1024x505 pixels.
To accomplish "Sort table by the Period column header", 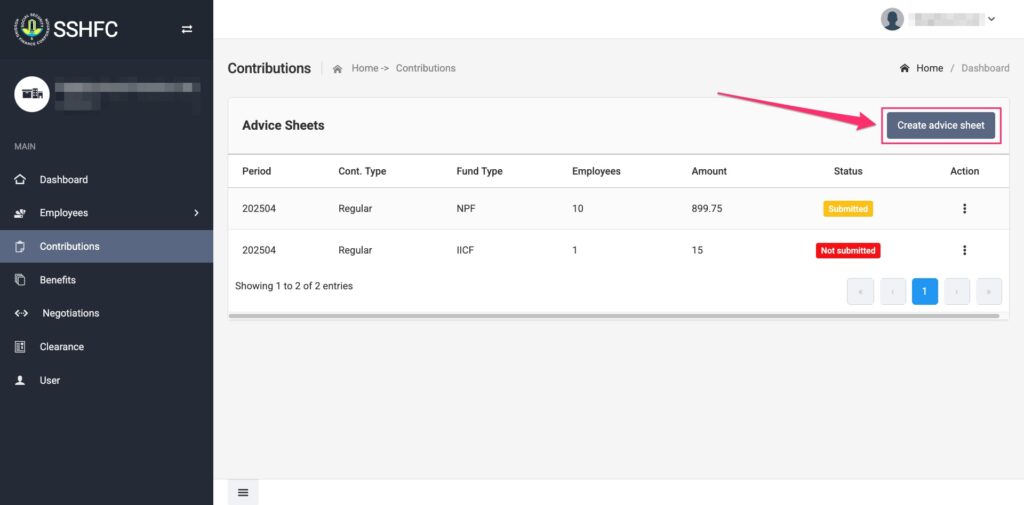I will click(256, 171).
